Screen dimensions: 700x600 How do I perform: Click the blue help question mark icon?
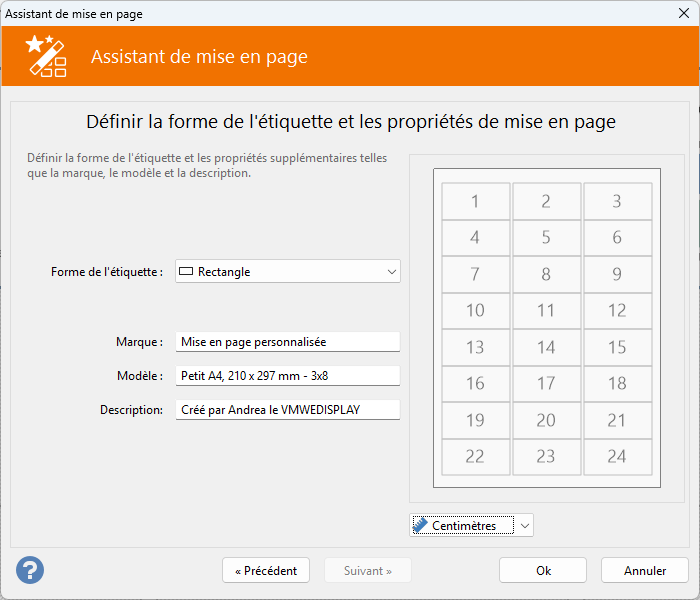pos(30,570)
